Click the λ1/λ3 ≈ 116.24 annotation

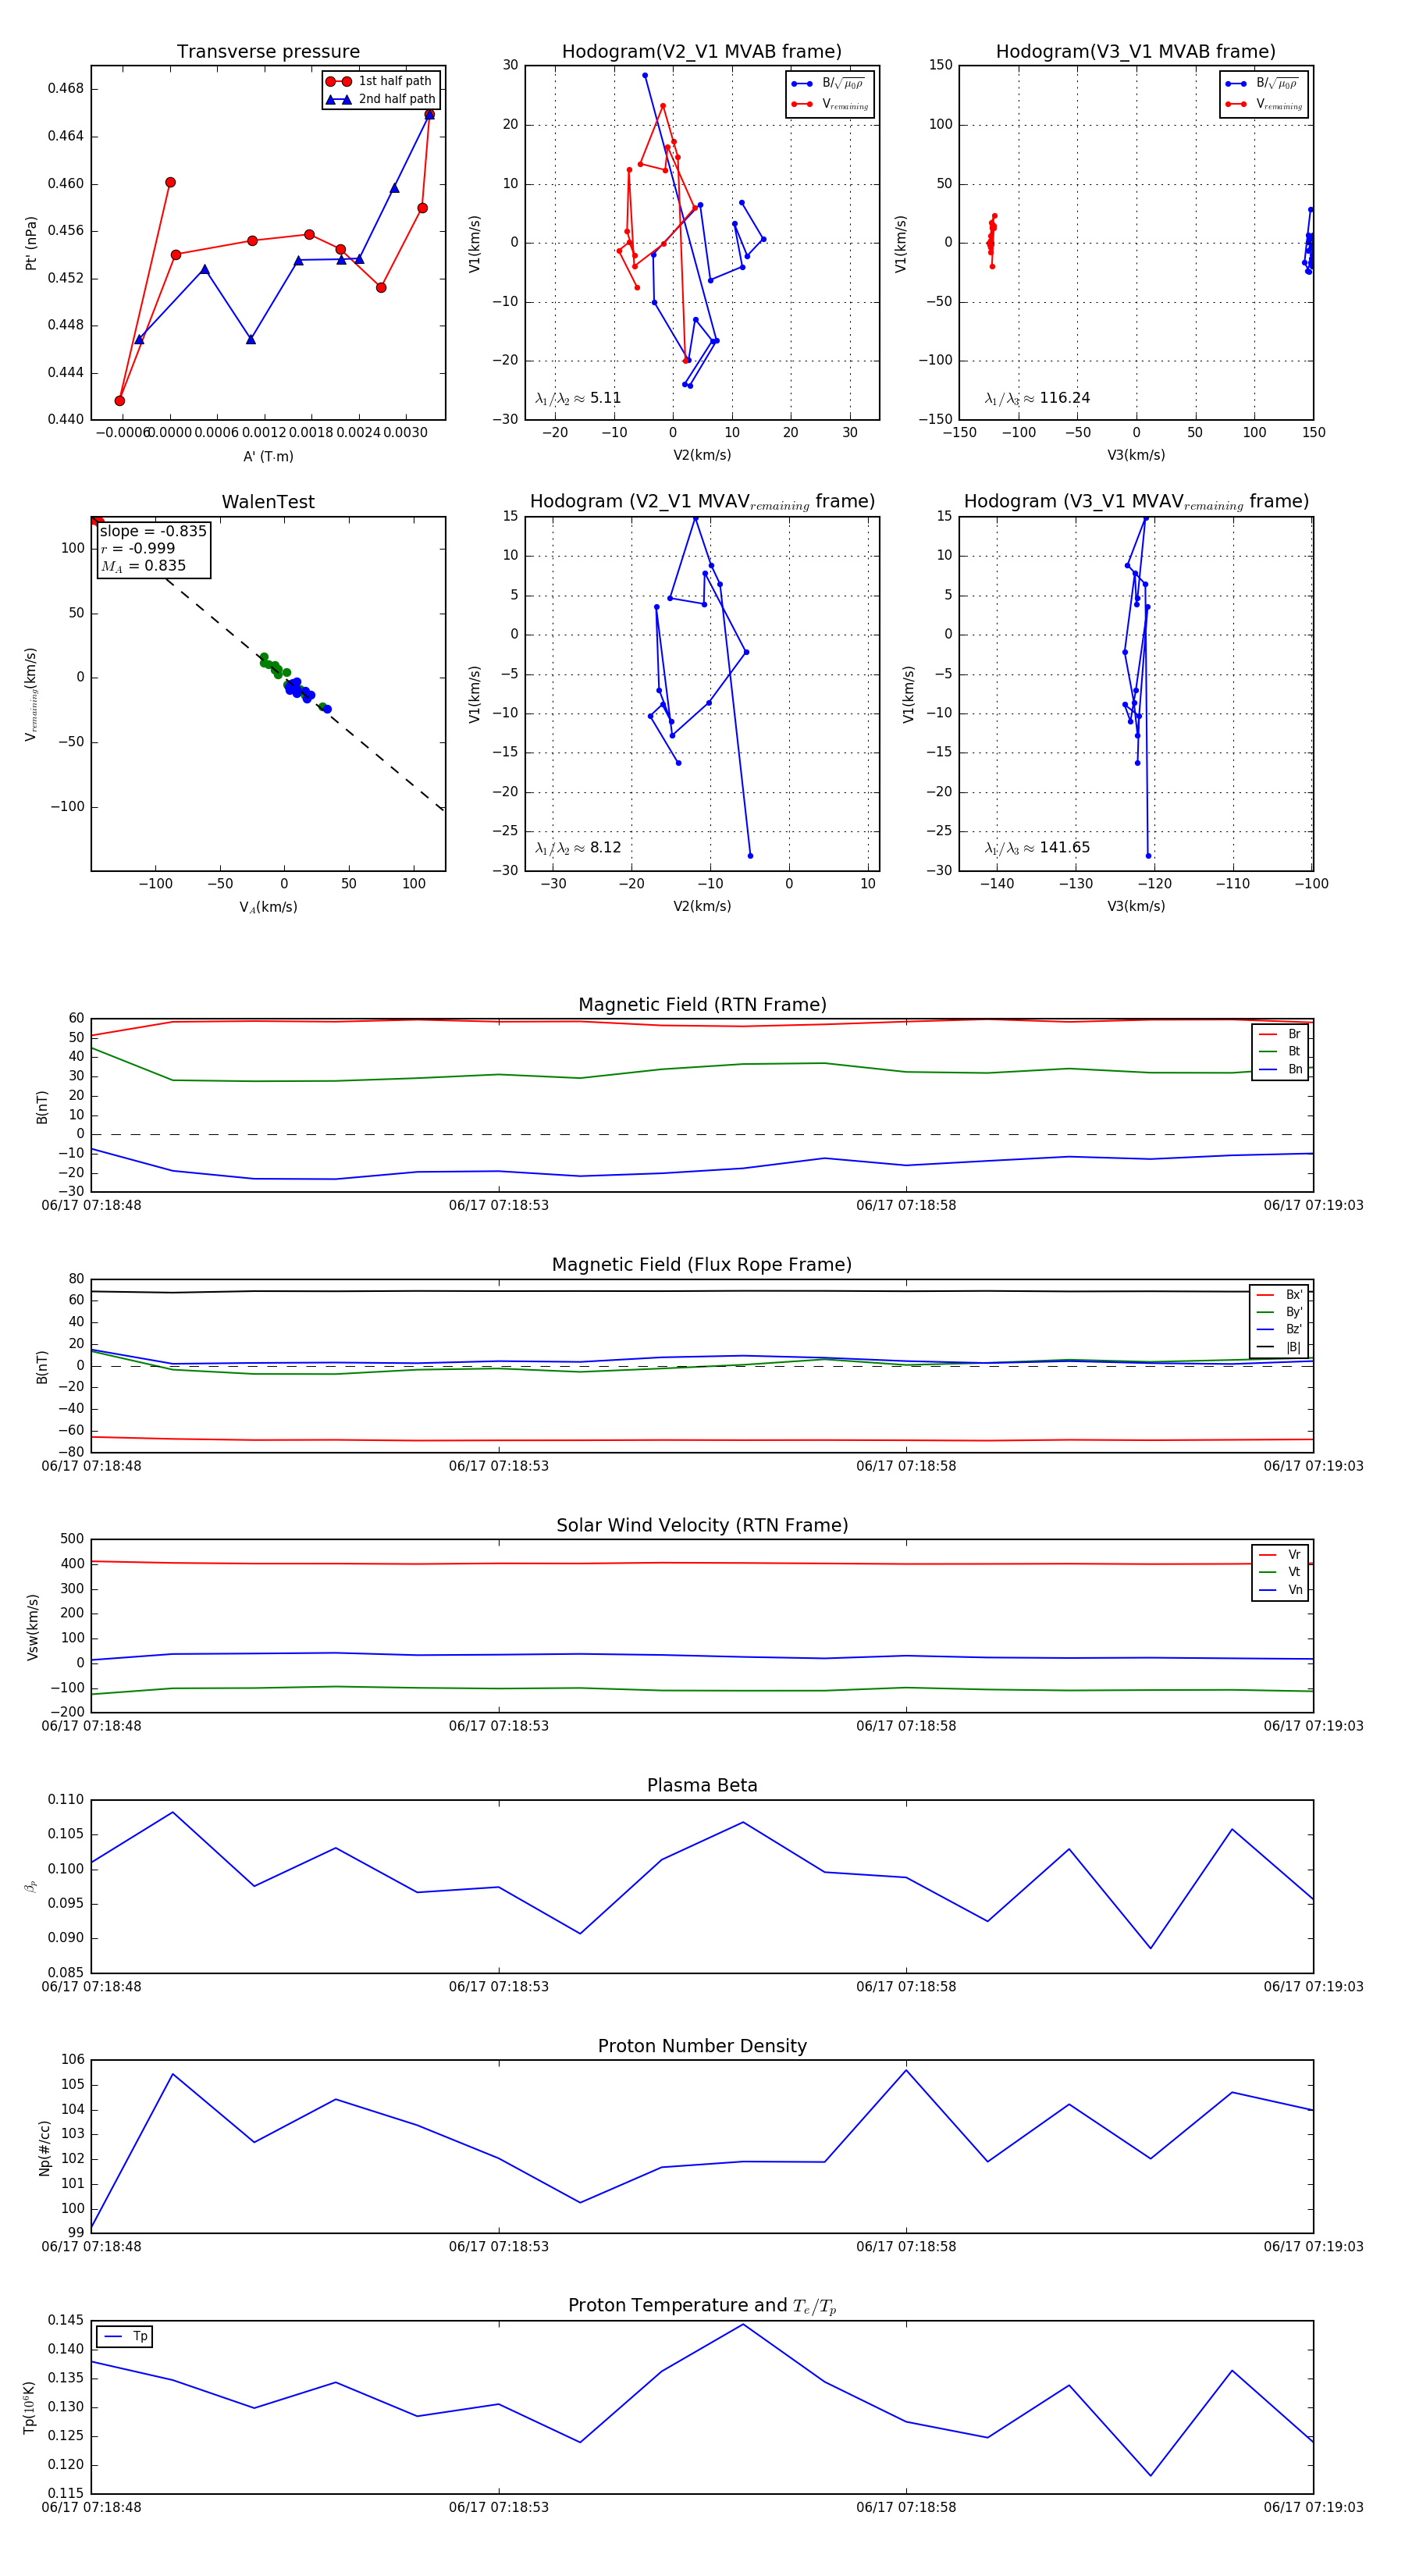click(1037, 398)
